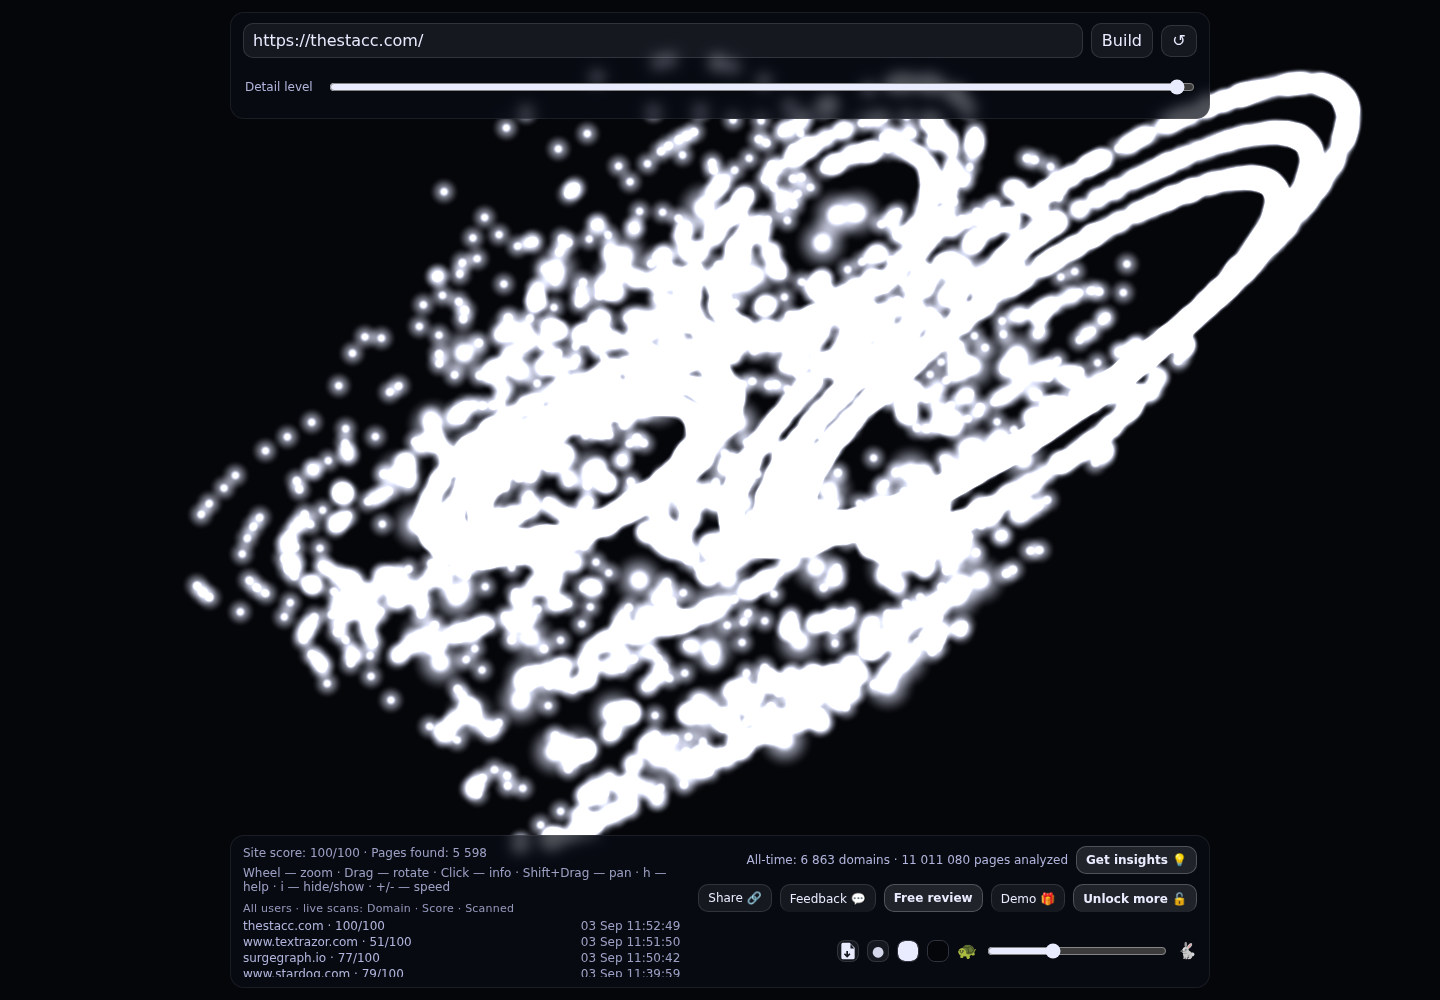Click the Detail level label
This screenshot has width=1440, height=1000.
(x=279, y=87)
